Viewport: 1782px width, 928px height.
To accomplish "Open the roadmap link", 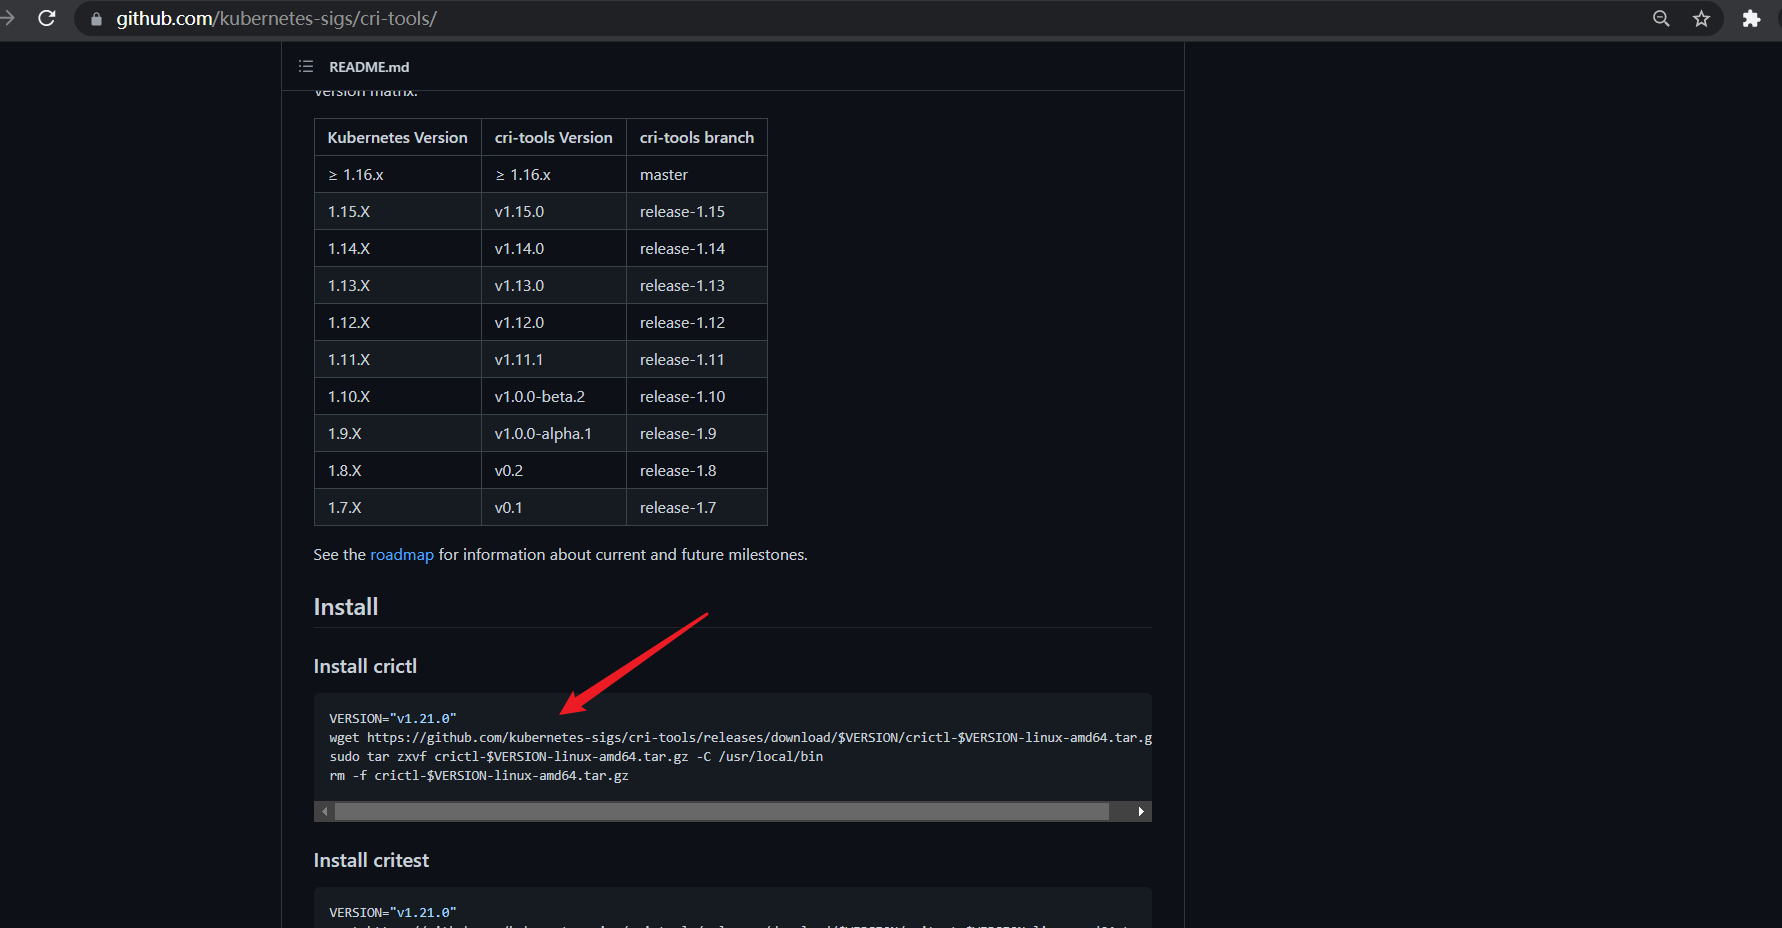I will pyautogui.click(x=402, y=554).
